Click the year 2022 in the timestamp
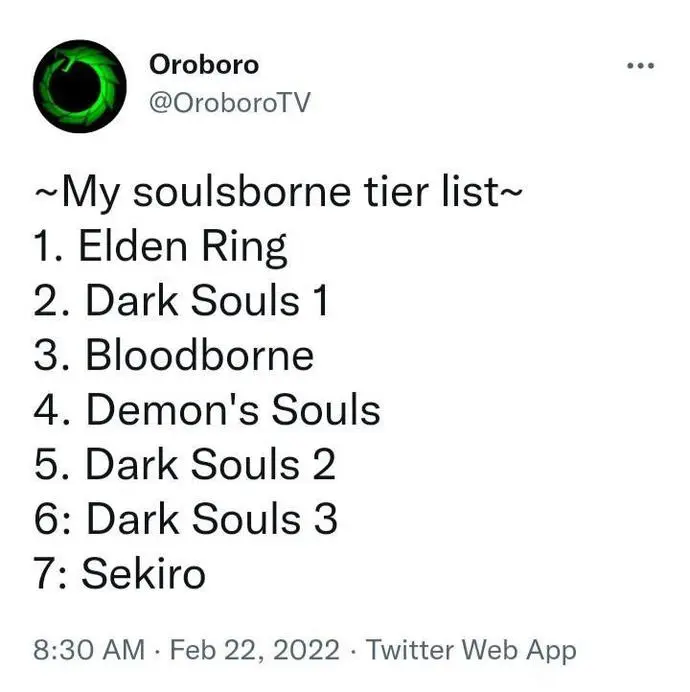 coord(306,650)
